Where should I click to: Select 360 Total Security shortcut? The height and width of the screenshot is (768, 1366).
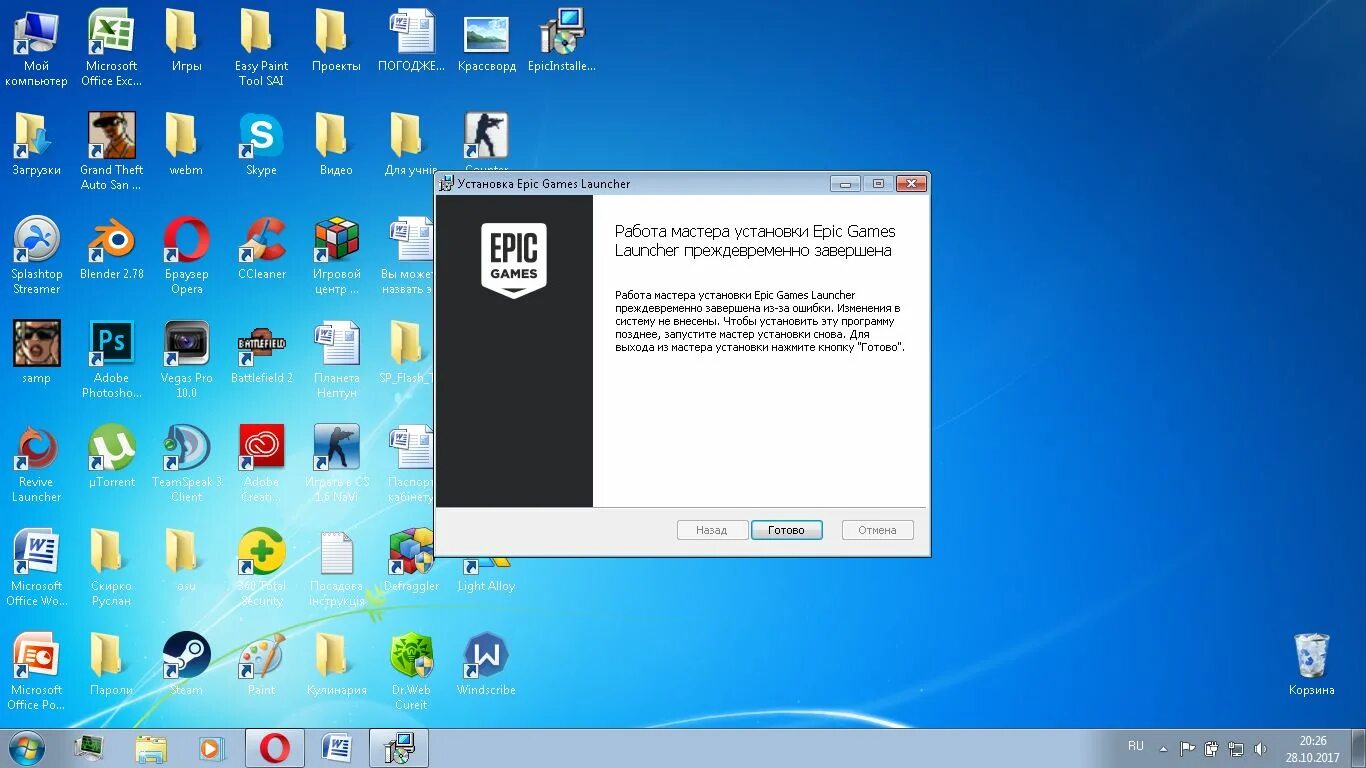click(x=261, y=567)
